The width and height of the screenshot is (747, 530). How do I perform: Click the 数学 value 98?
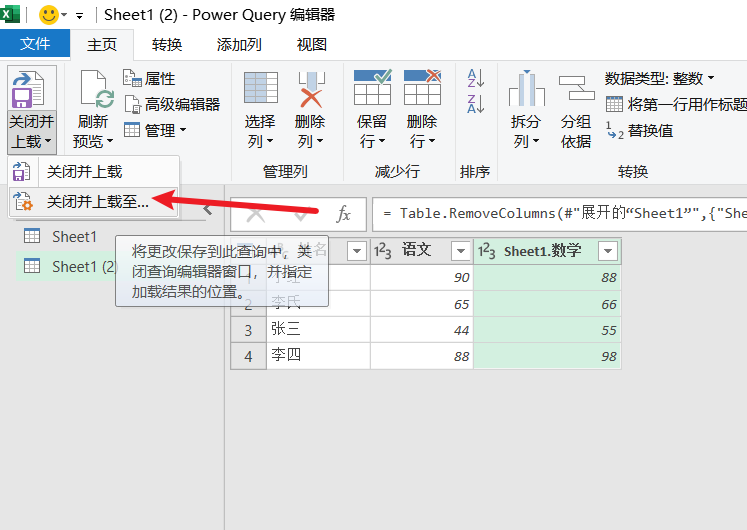pos(547,356)
